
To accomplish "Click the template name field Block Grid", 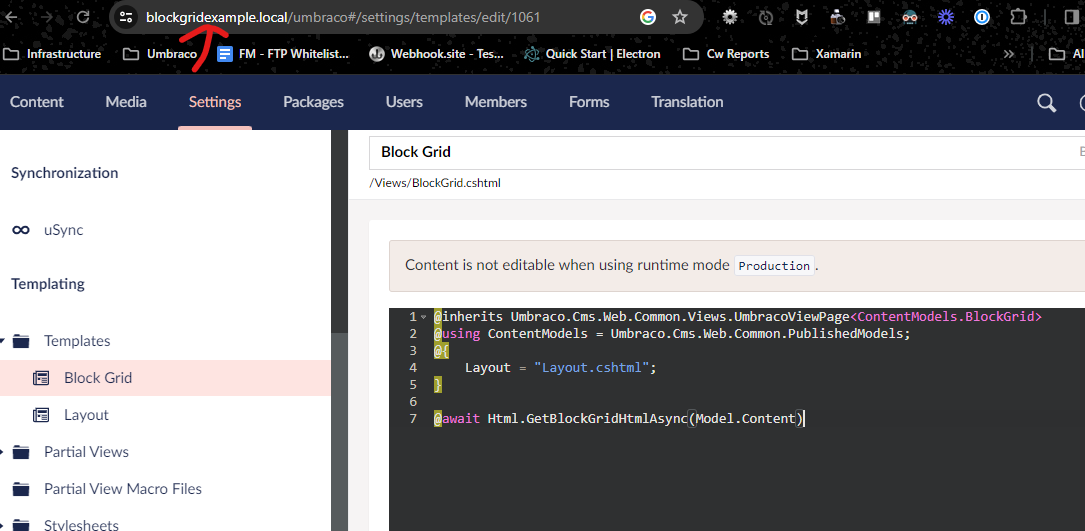I will coord(727,152).
